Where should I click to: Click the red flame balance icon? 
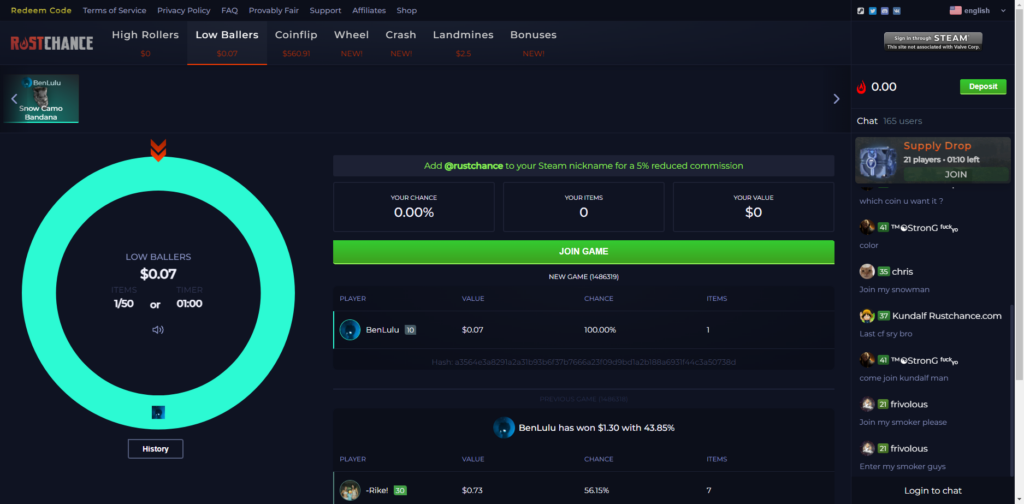861,87
